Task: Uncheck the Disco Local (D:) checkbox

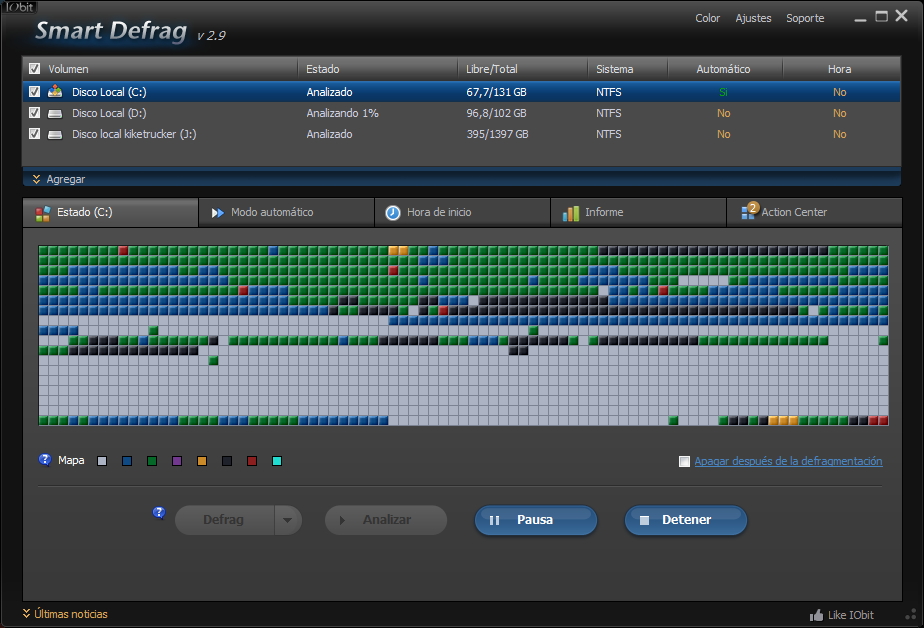Action: [35, 113]
